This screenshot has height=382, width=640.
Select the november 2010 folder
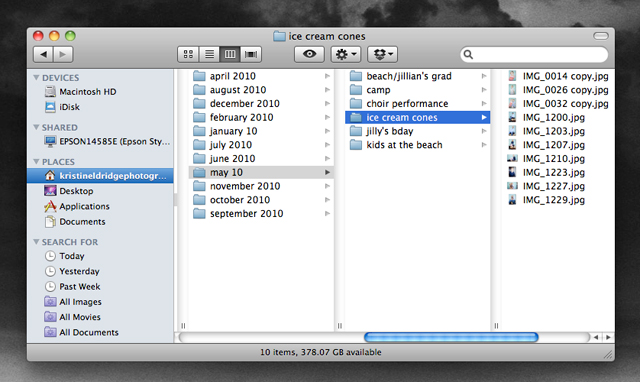[x=261, y=186]
